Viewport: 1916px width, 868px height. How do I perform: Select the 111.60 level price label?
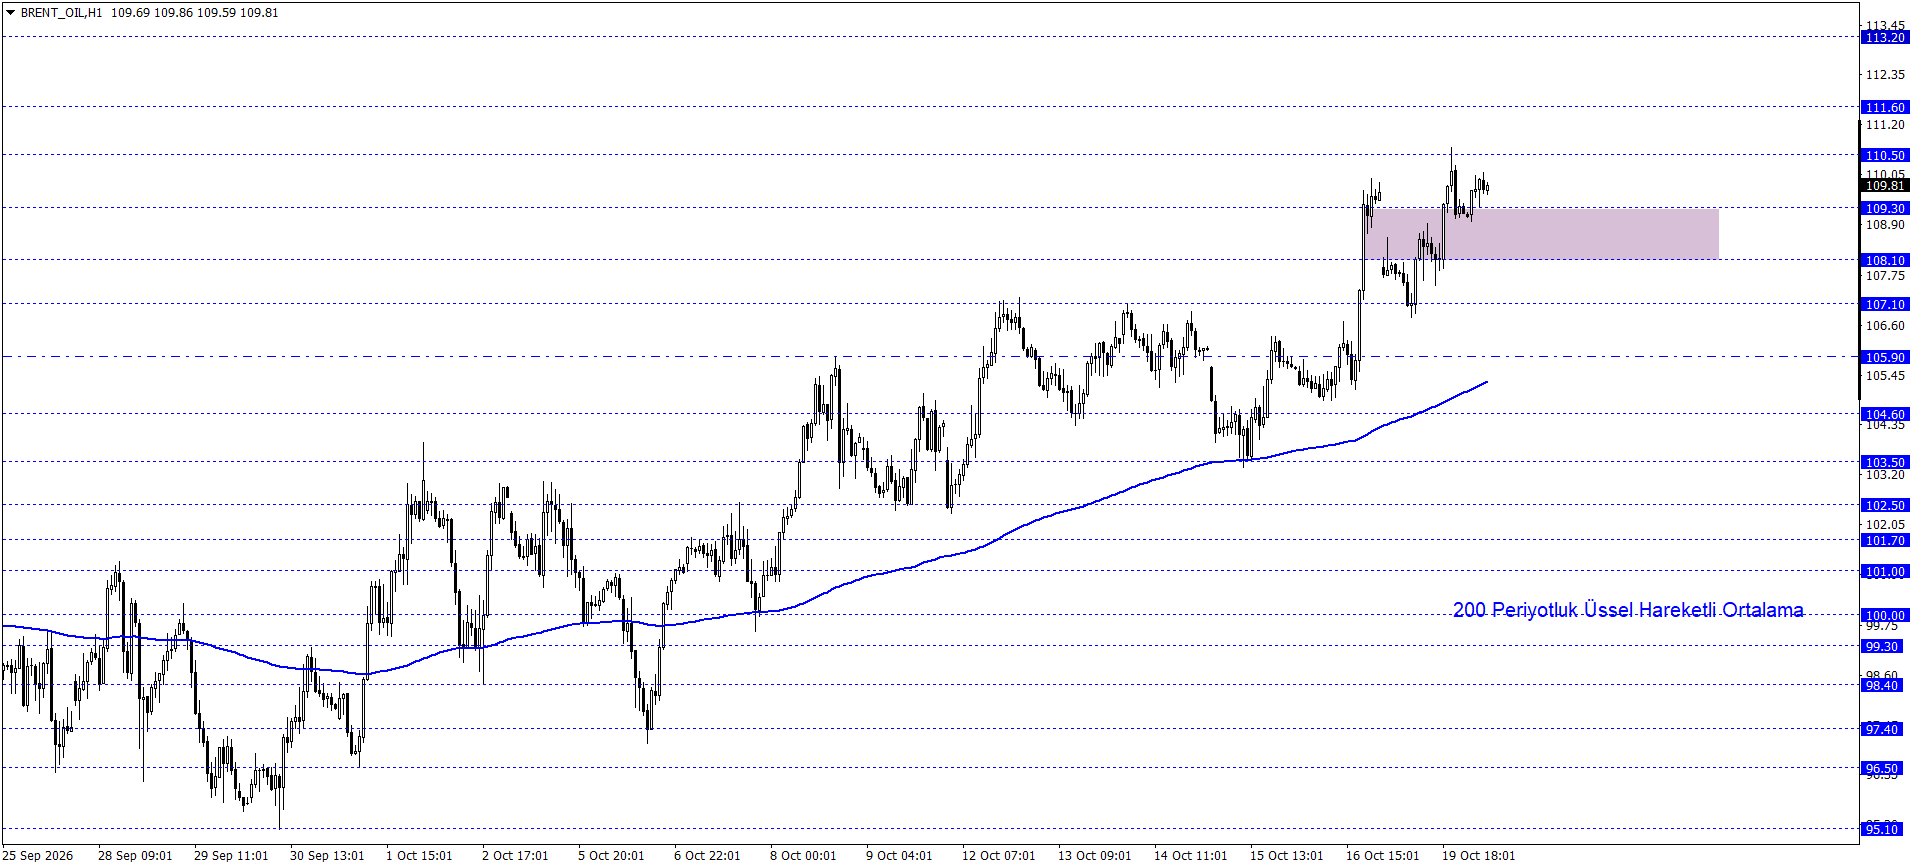point(1885,108)
